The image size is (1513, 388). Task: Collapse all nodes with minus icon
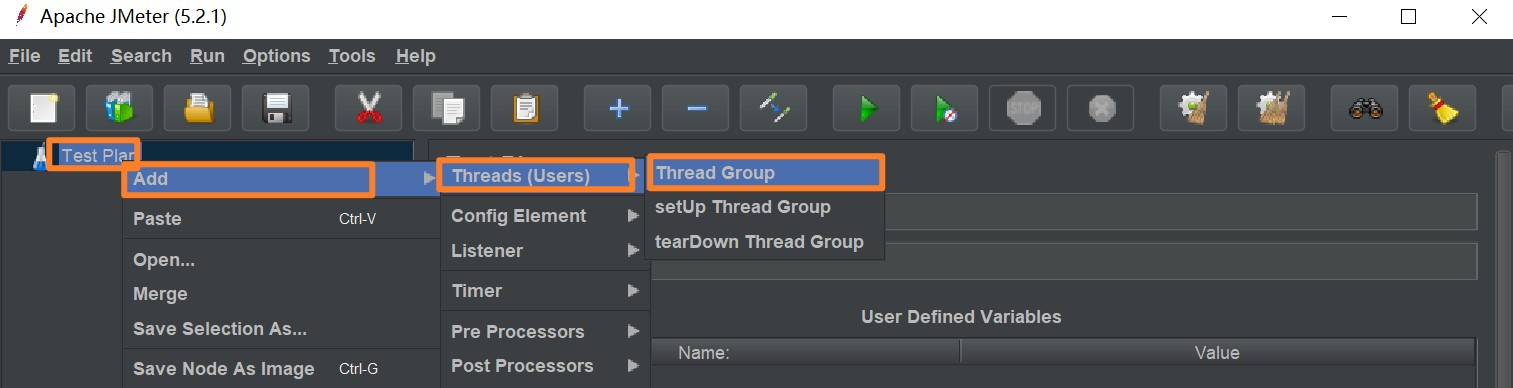[695, 108]
